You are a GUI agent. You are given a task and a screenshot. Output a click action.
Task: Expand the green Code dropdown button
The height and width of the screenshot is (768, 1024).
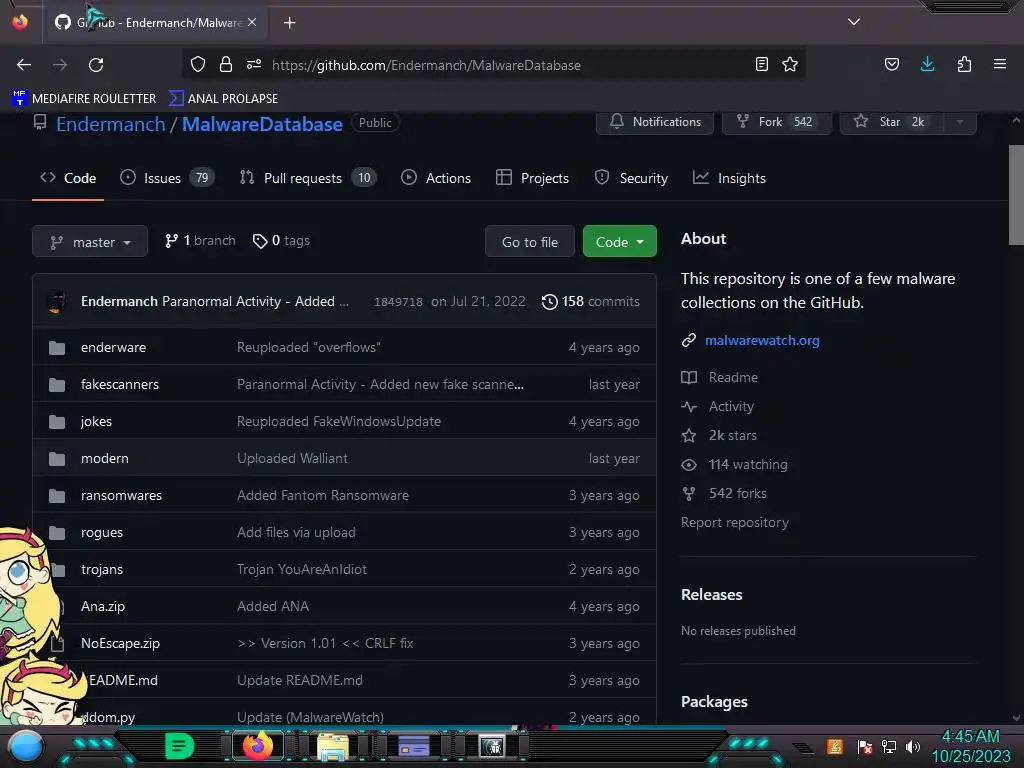point(619,242)
